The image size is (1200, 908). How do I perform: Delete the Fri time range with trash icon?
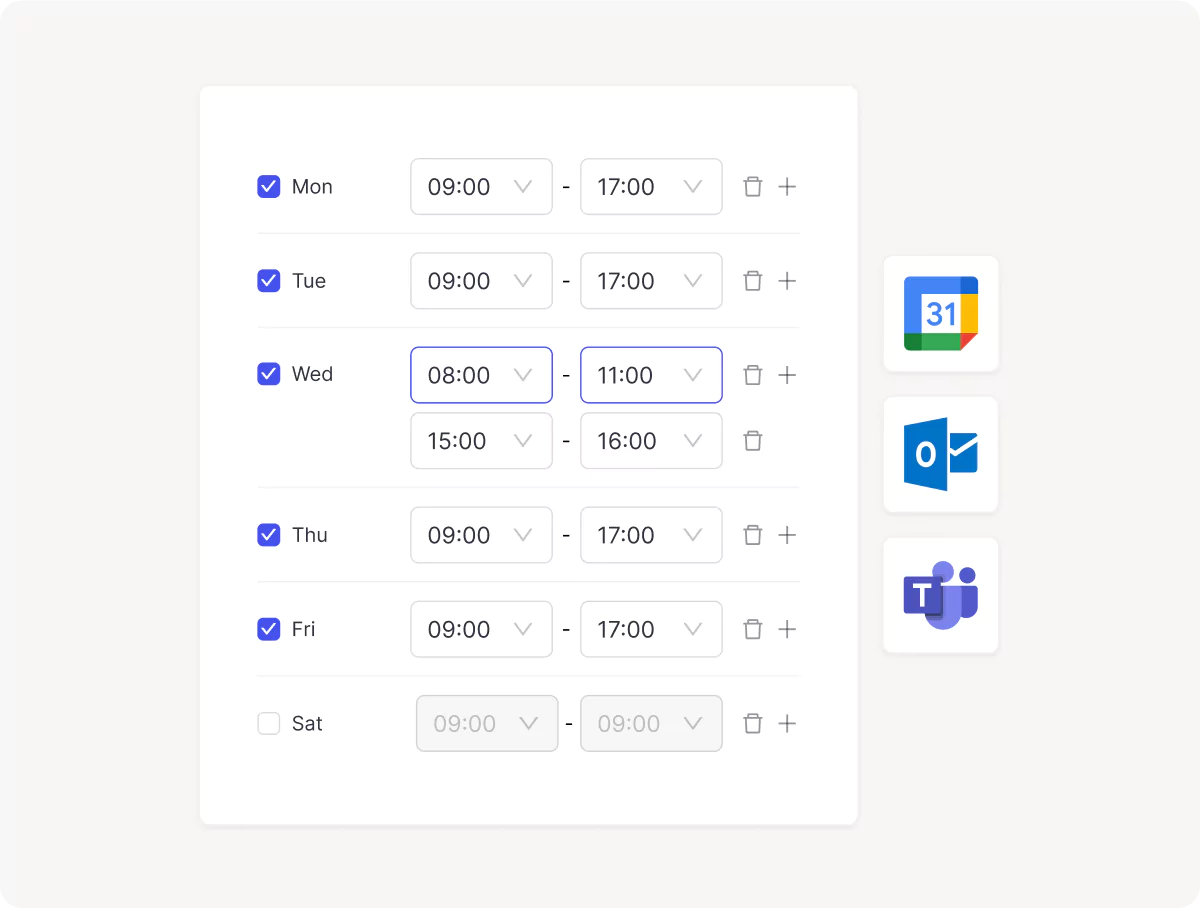pos(753,629)
